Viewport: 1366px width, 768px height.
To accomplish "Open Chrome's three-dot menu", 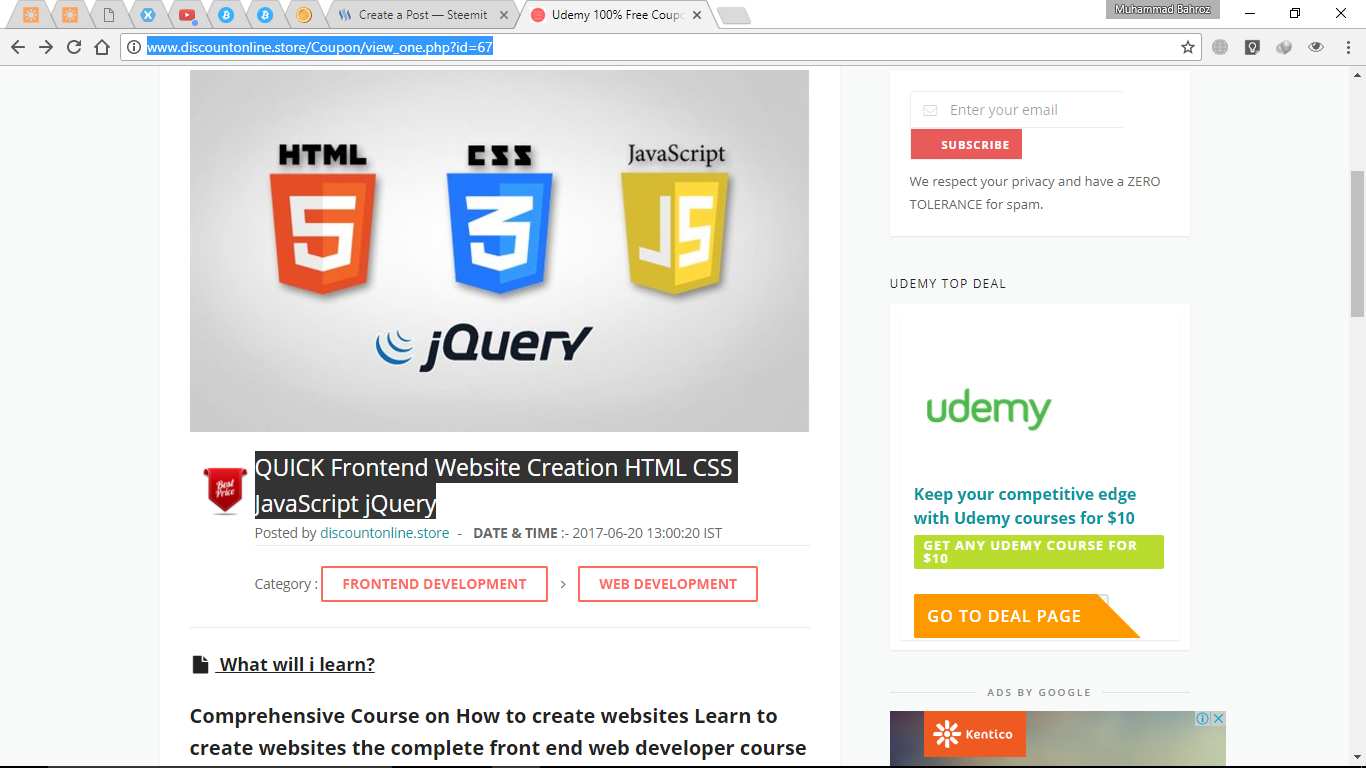I will click(x=1346, y=47).
